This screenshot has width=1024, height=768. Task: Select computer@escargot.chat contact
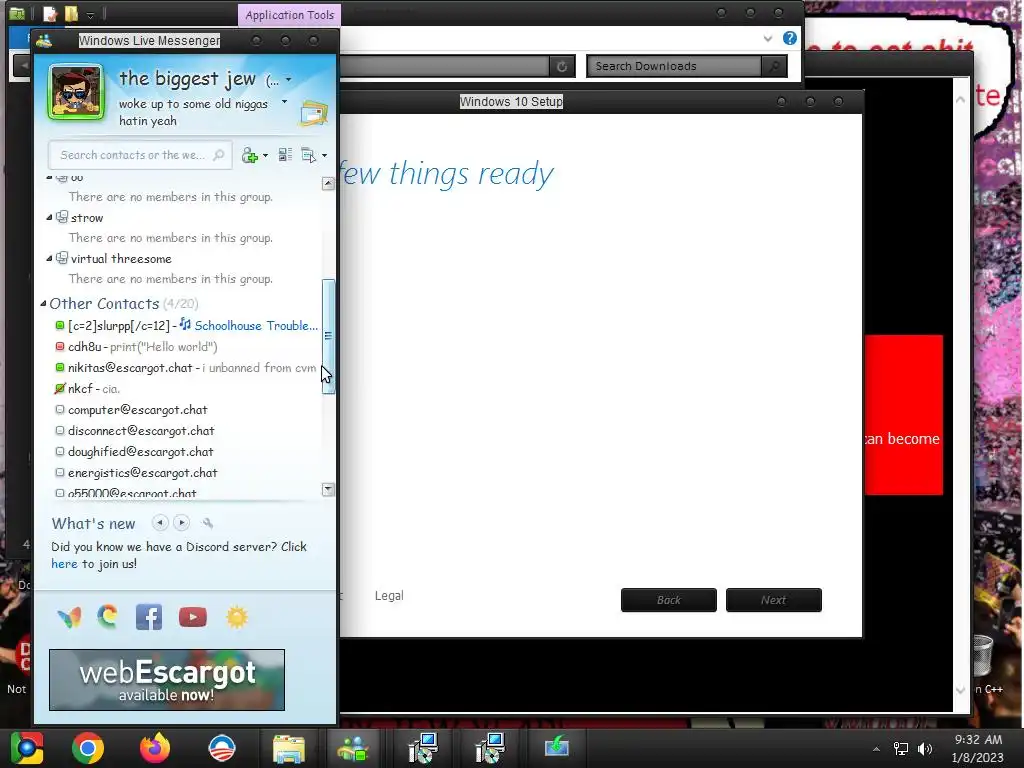point(138,409)
